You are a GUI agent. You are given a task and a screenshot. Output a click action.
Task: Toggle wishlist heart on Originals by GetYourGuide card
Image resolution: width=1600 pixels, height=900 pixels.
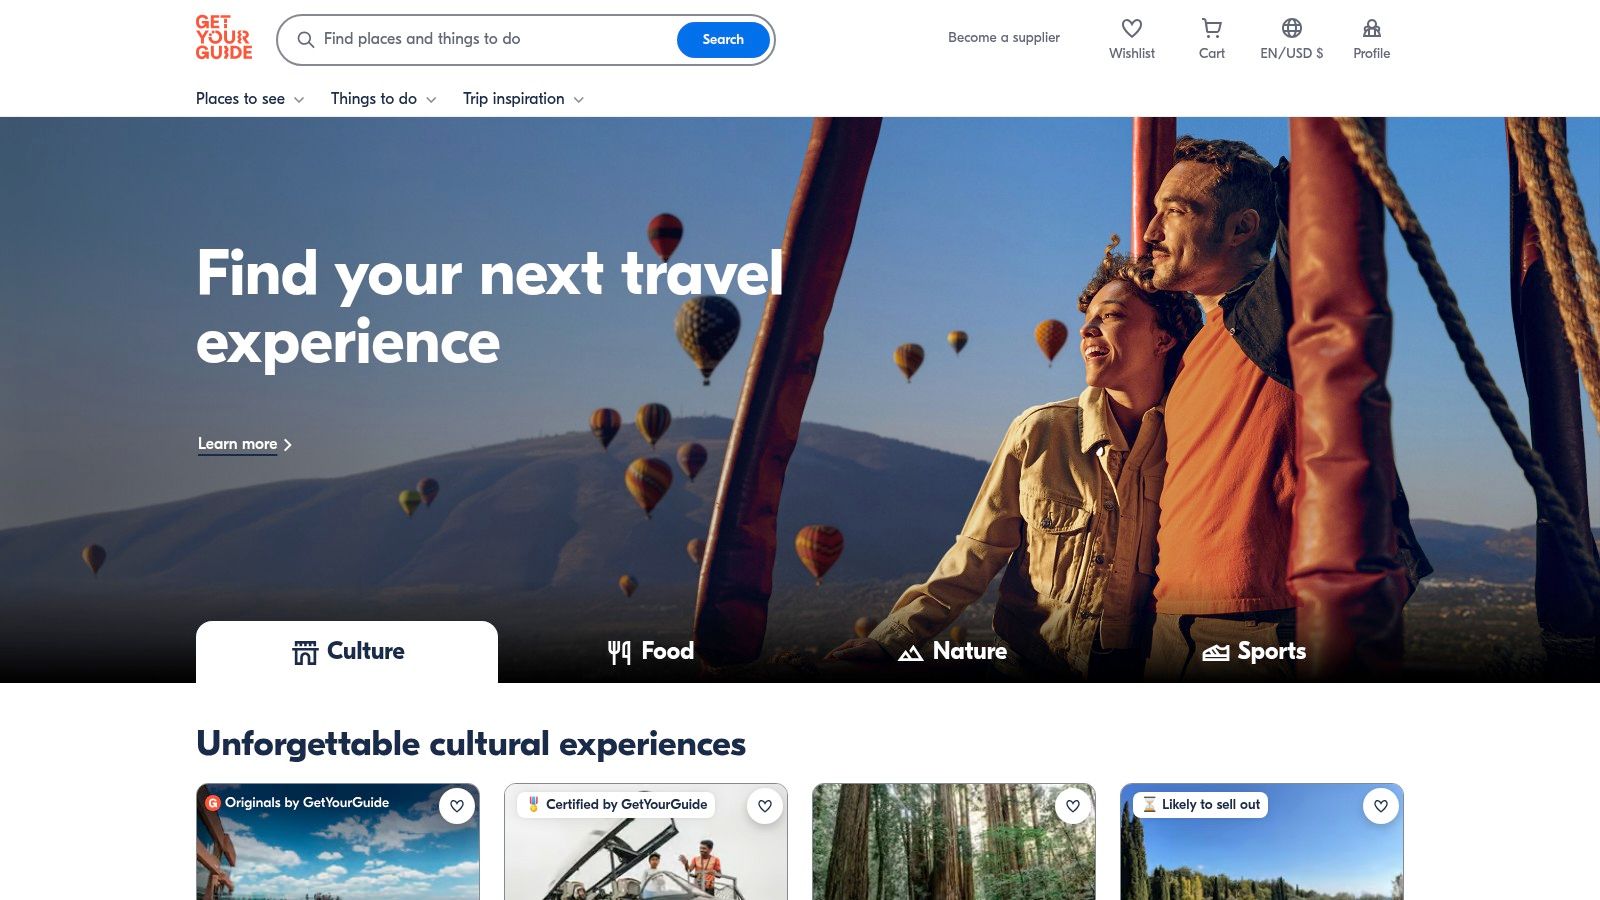(x=457, y=806)
